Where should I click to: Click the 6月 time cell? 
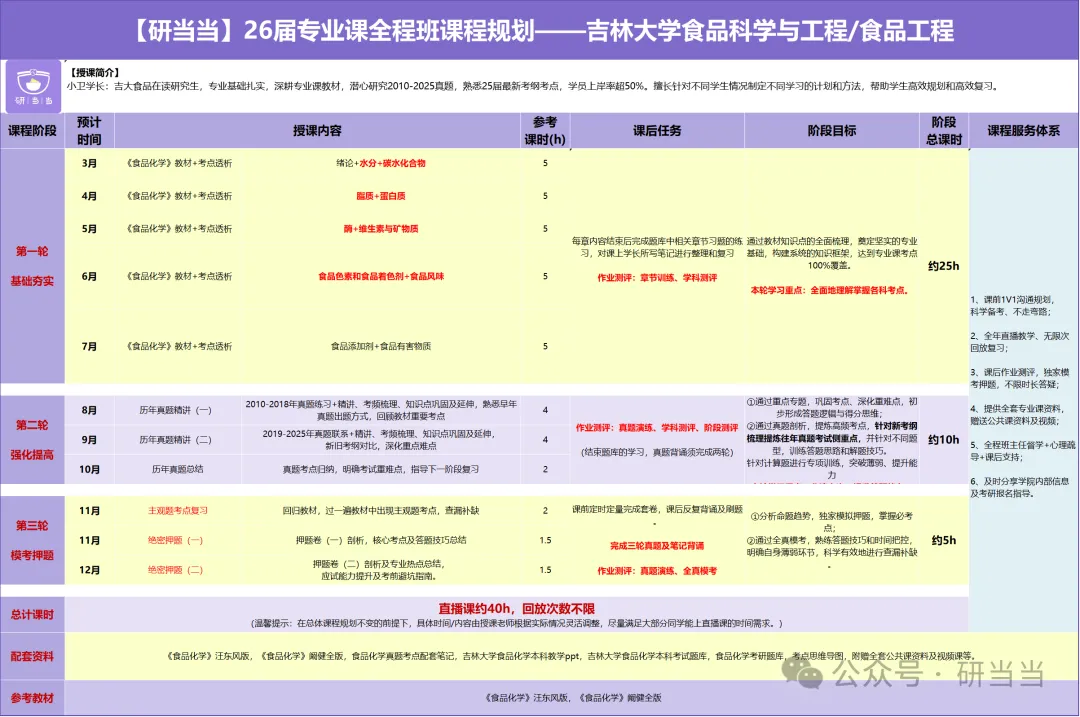click(x=89, y=276)
